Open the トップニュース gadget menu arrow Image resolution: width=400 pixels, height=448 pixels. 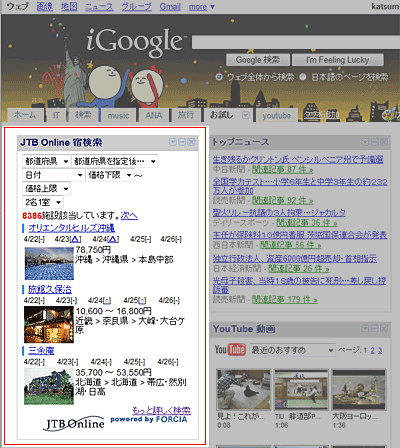point(365,142)
